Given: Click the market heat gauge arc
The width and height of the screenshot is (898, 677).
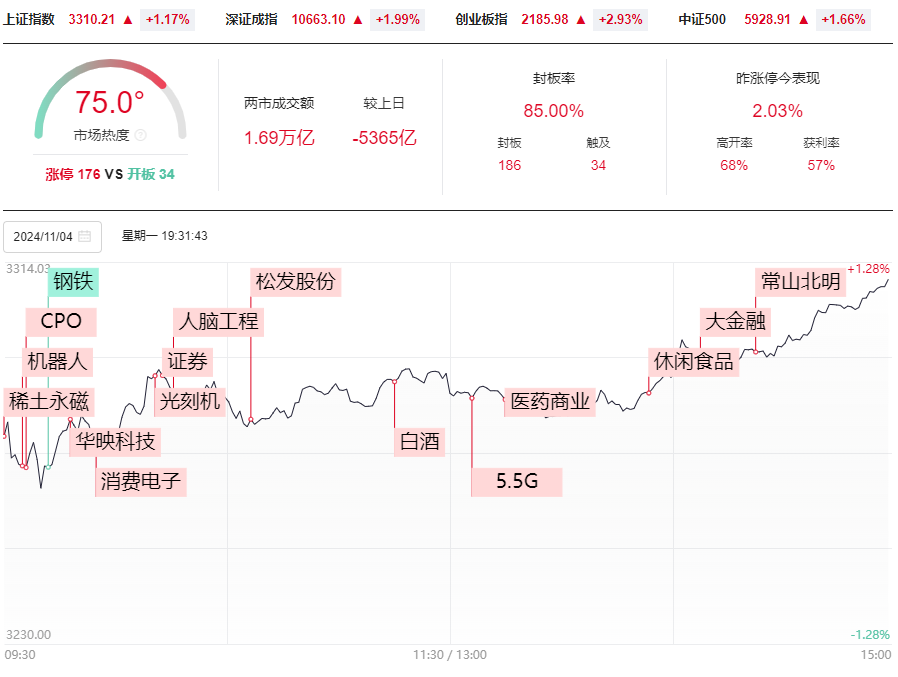Looking at the screenshot, I should coord(111,96).
